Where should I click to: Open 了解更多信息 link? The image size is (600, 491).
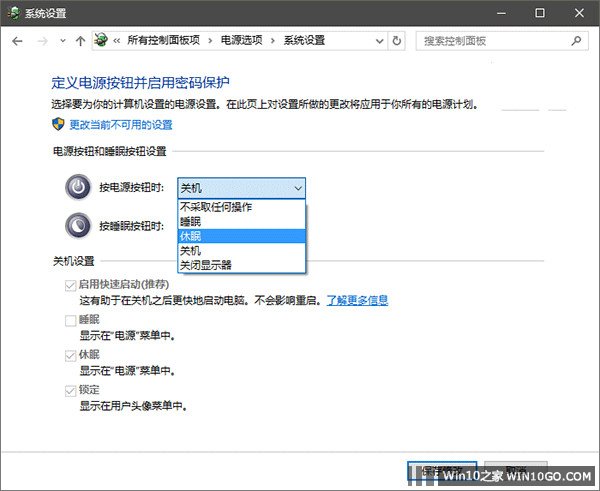tap(357, 300)
